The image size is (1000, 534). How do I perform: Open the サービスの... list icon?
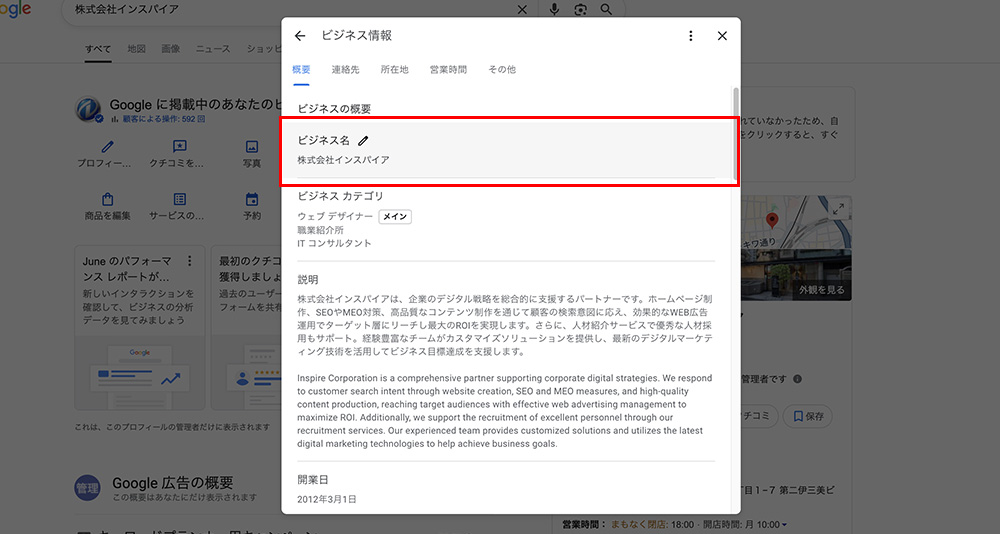click(x=180, y=199)
